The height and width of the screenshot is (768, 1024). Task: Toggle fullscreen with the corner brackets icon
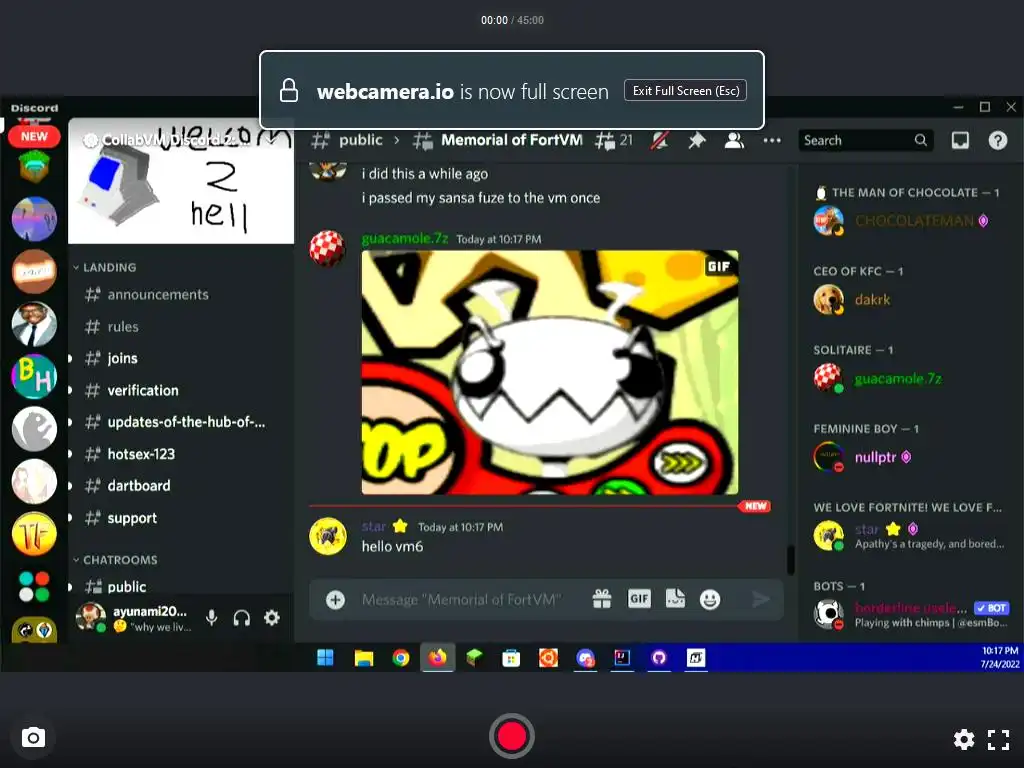coord(998,739)
